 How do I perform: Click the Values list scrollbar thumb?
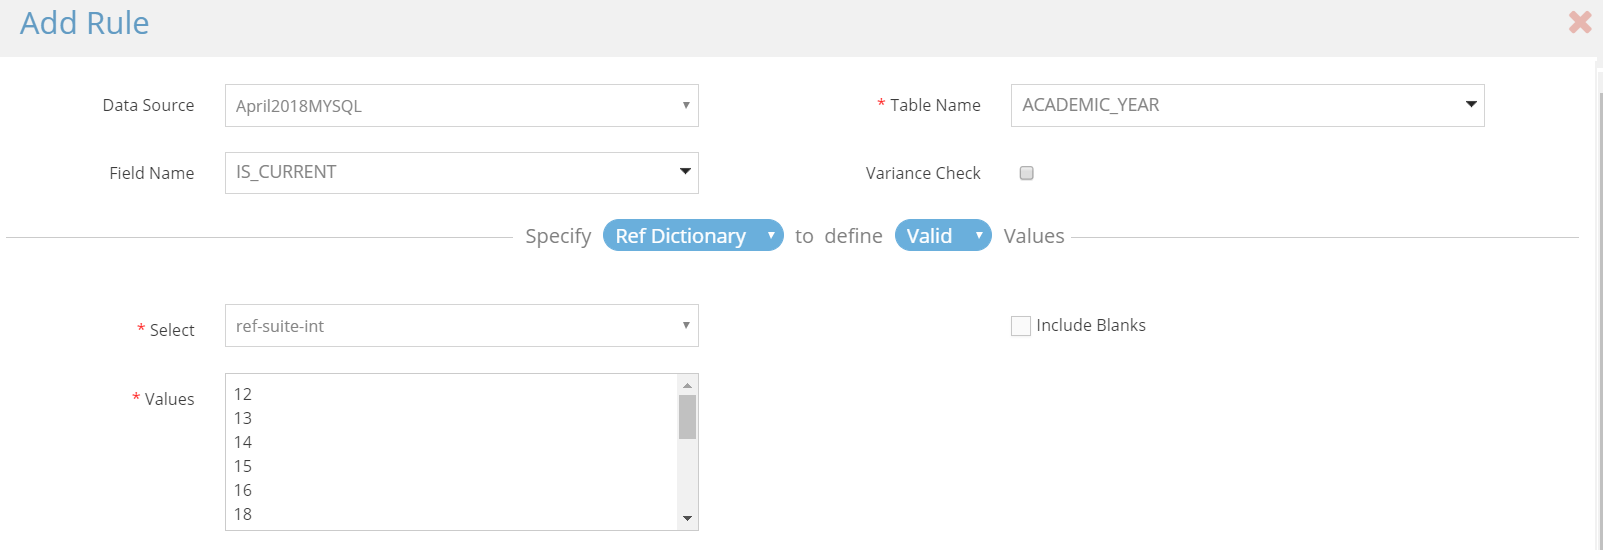point(687,417)
